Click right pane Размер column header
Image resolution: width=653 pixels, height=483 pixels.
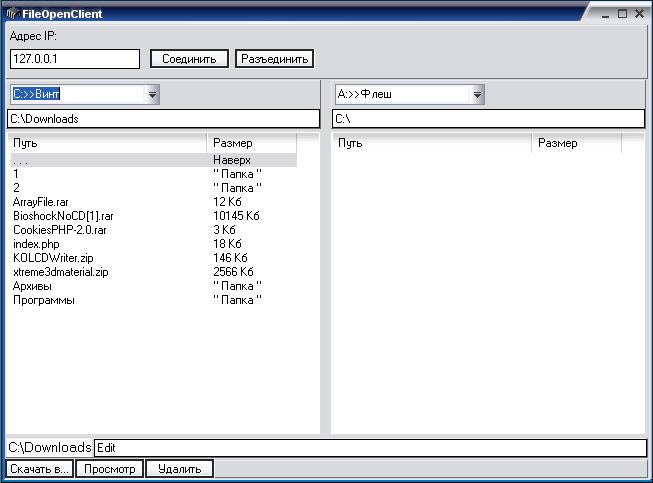pyautogui.click(x=576, y=143)
